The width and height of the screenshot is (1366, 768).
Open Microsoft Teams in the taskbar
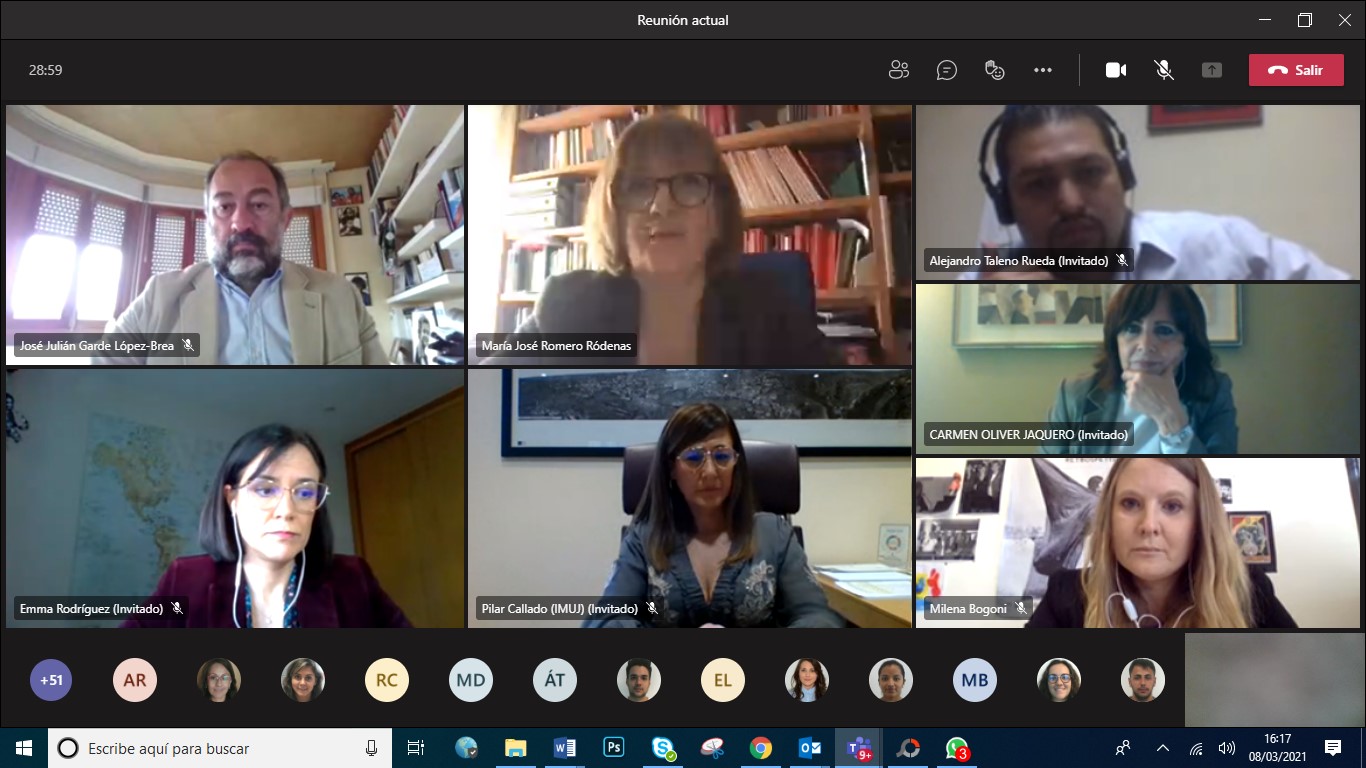click(858, 748)
